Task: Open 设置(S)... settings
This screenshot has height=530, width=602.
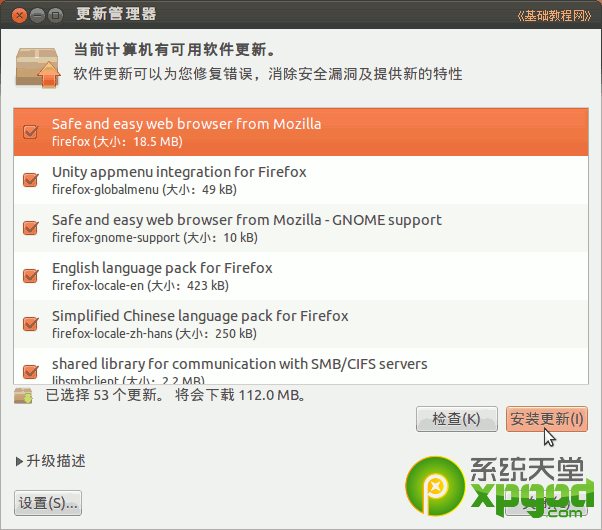Action: pyautogui.click(x=48, y=503)
